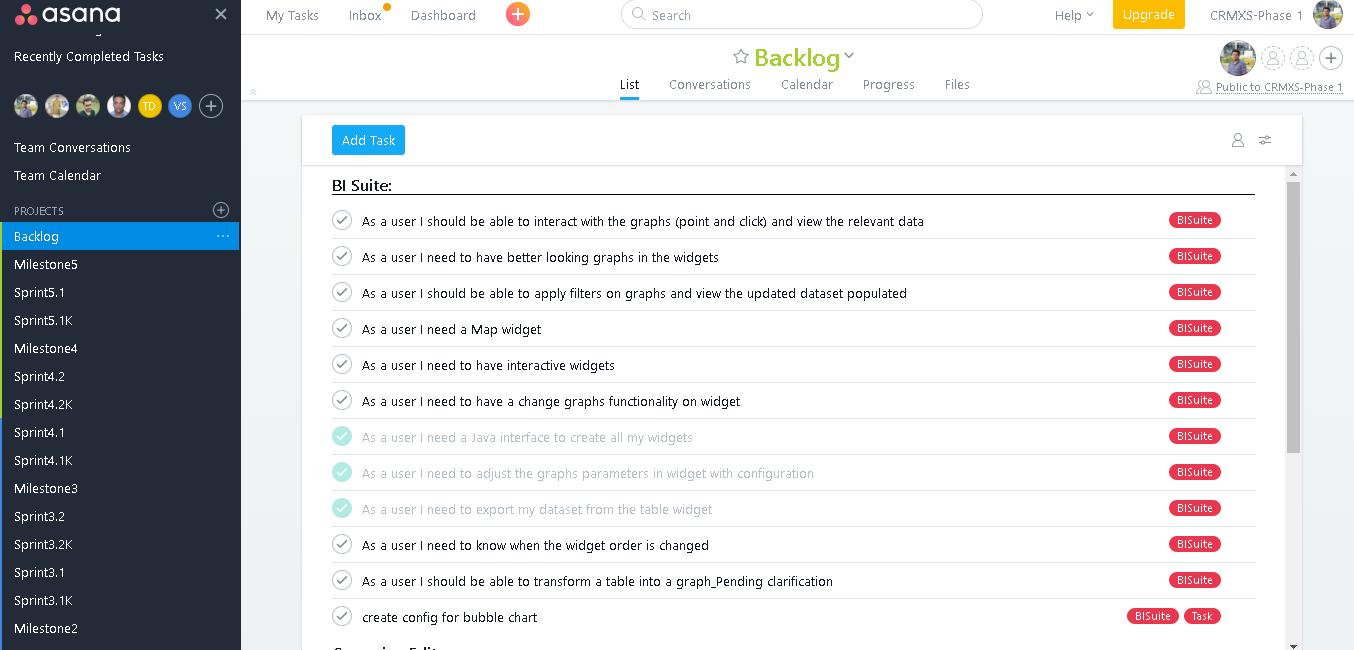1354x650 pixels.
Task: Open the orange quick-add plus icon
Action: click(x=517, y=15)
